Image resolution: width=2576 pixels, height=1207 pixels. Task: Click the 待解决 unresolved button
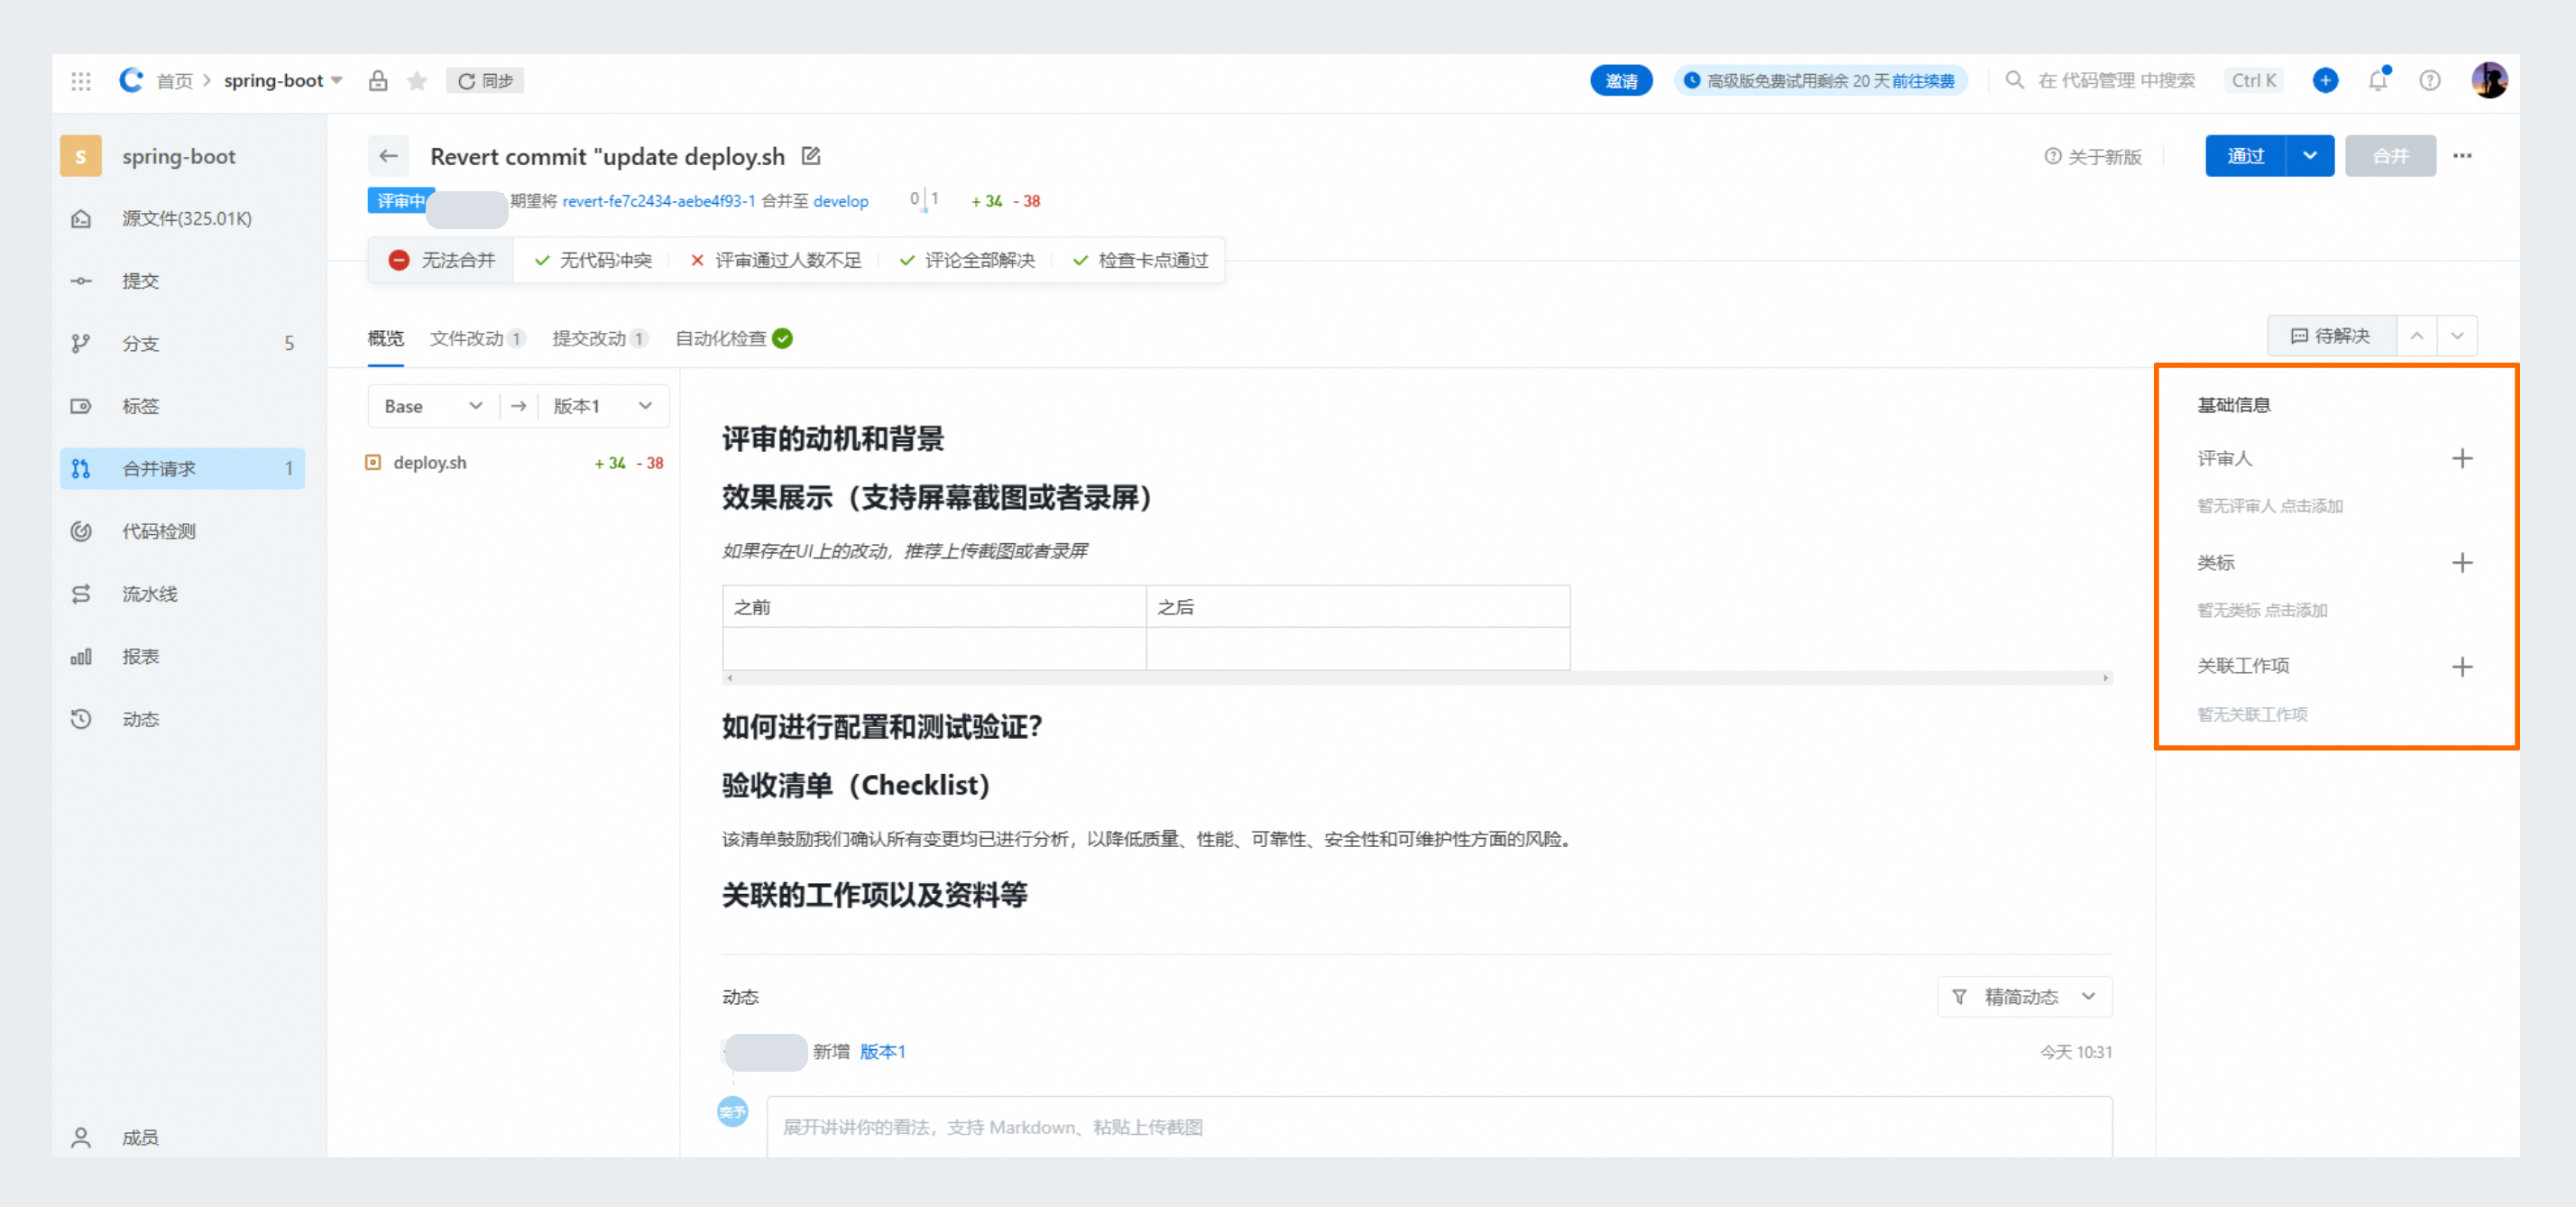[x=2331, y=336]
